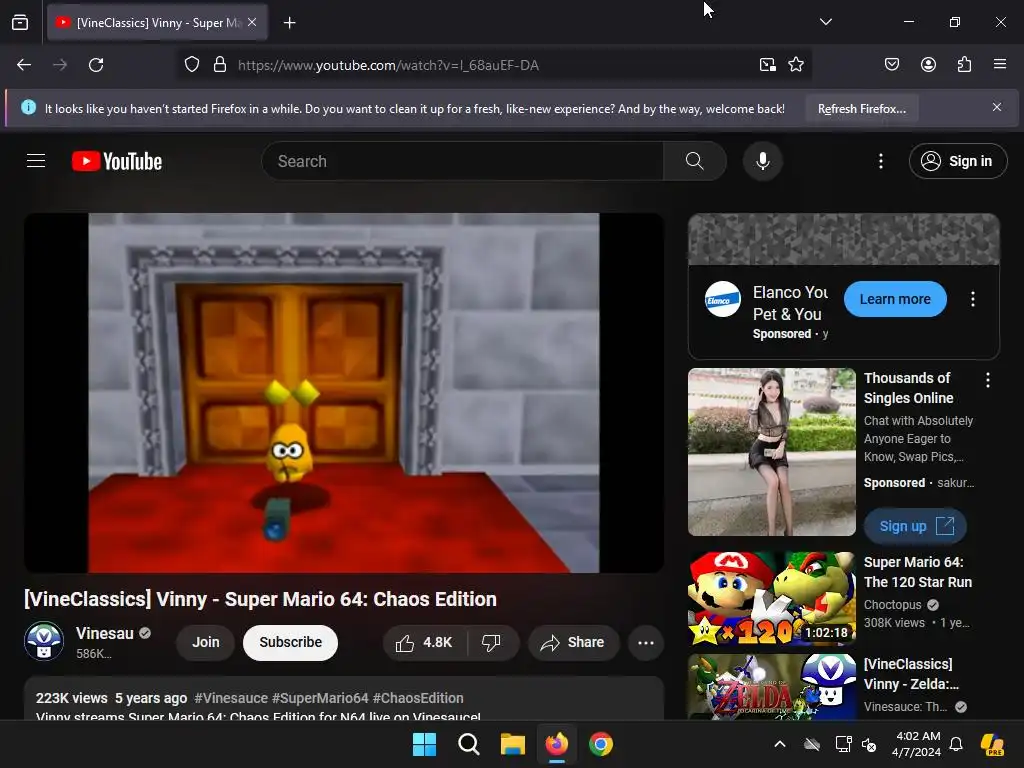Viewport: 1024px width, 768px height.
Task: Open the Windows Start menu
Action: (424, 744)
